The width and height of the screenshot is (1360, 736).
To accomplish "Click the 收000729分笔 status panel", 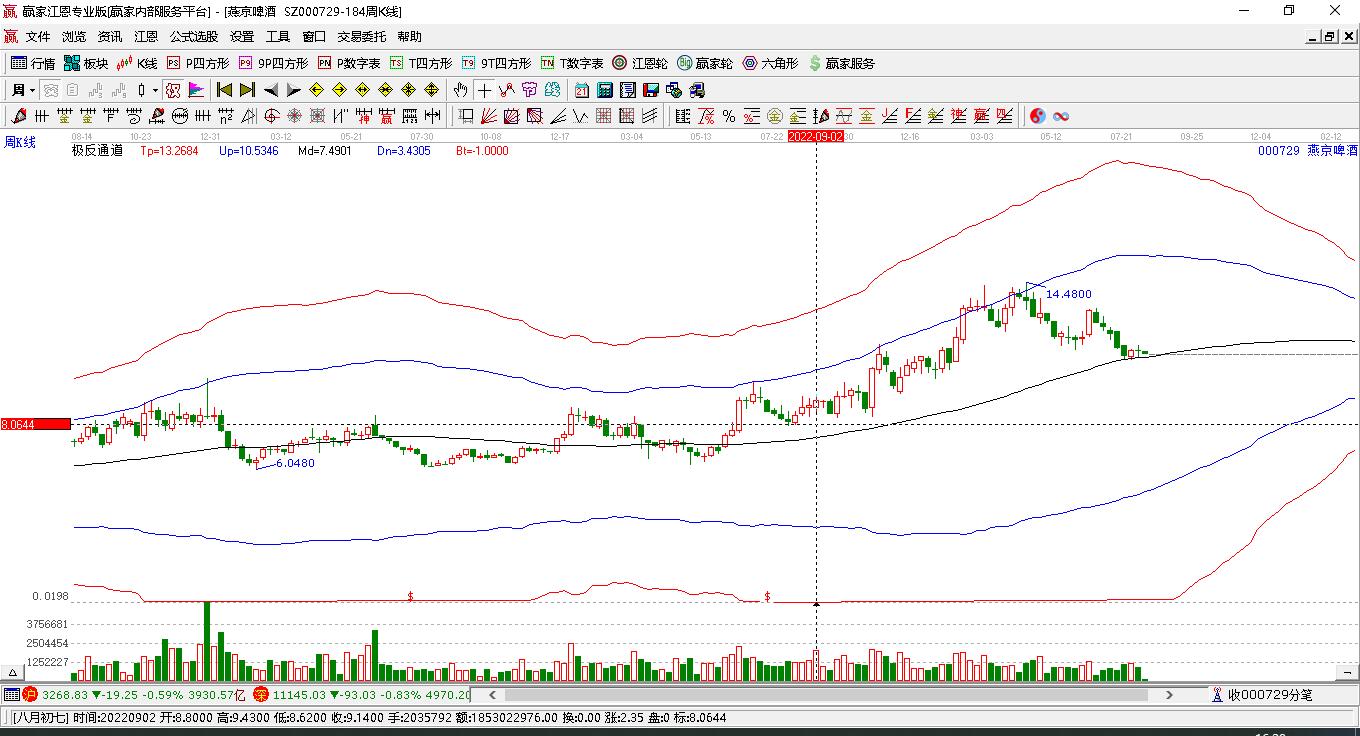I will 1260,694.
